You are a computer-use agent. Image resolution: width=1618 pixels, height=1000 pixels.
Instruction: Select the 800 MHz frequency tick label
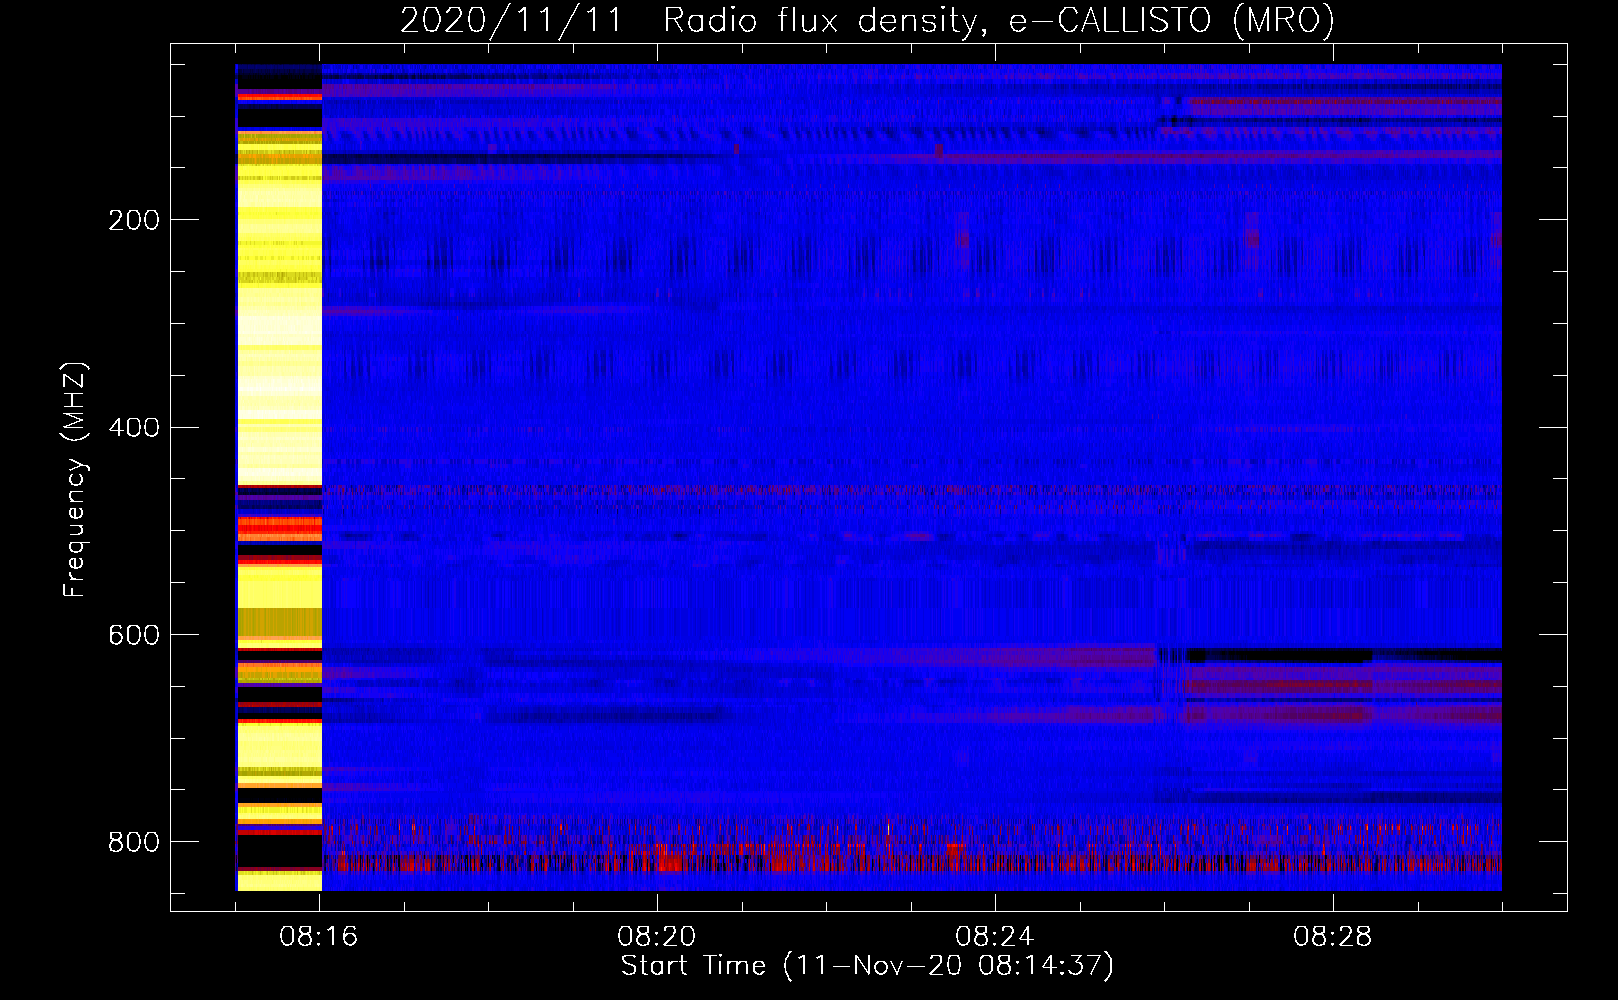pyautogui.click(x=133, y=842)
